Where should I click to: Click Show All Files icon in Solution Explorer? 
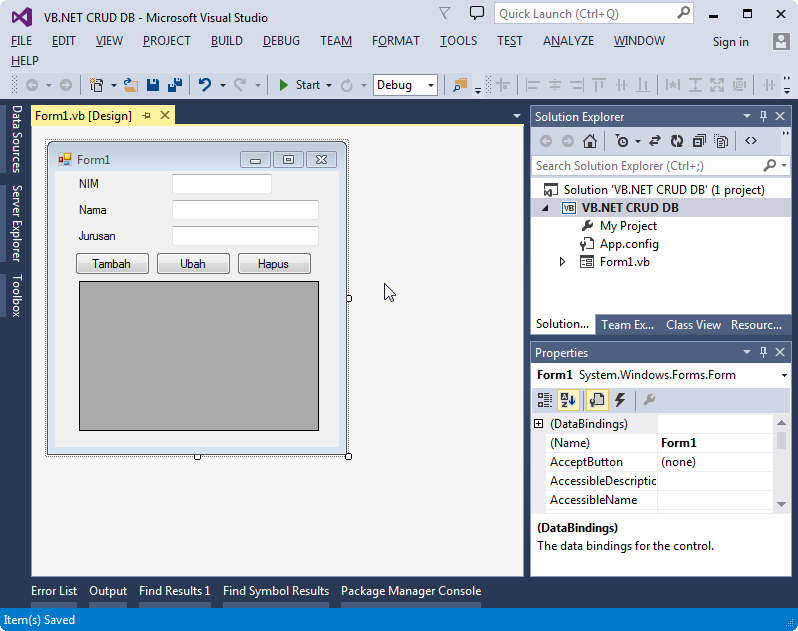click(721, 141)
